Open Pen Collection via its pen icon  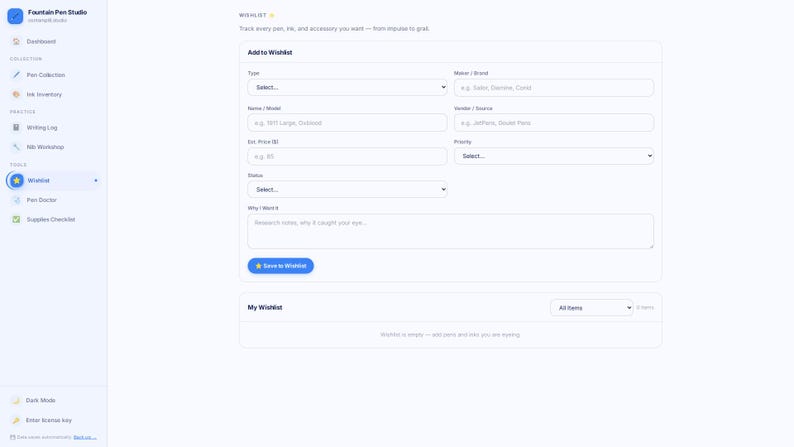point(16,75)
